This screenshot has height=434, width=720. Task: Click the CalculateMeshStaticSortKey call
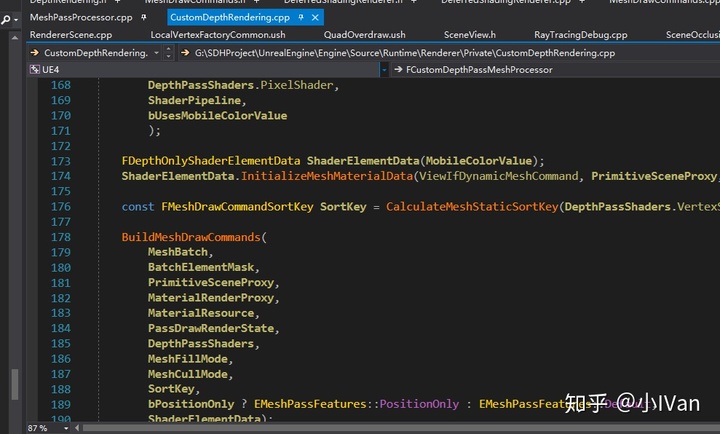[x=472, y=207]
